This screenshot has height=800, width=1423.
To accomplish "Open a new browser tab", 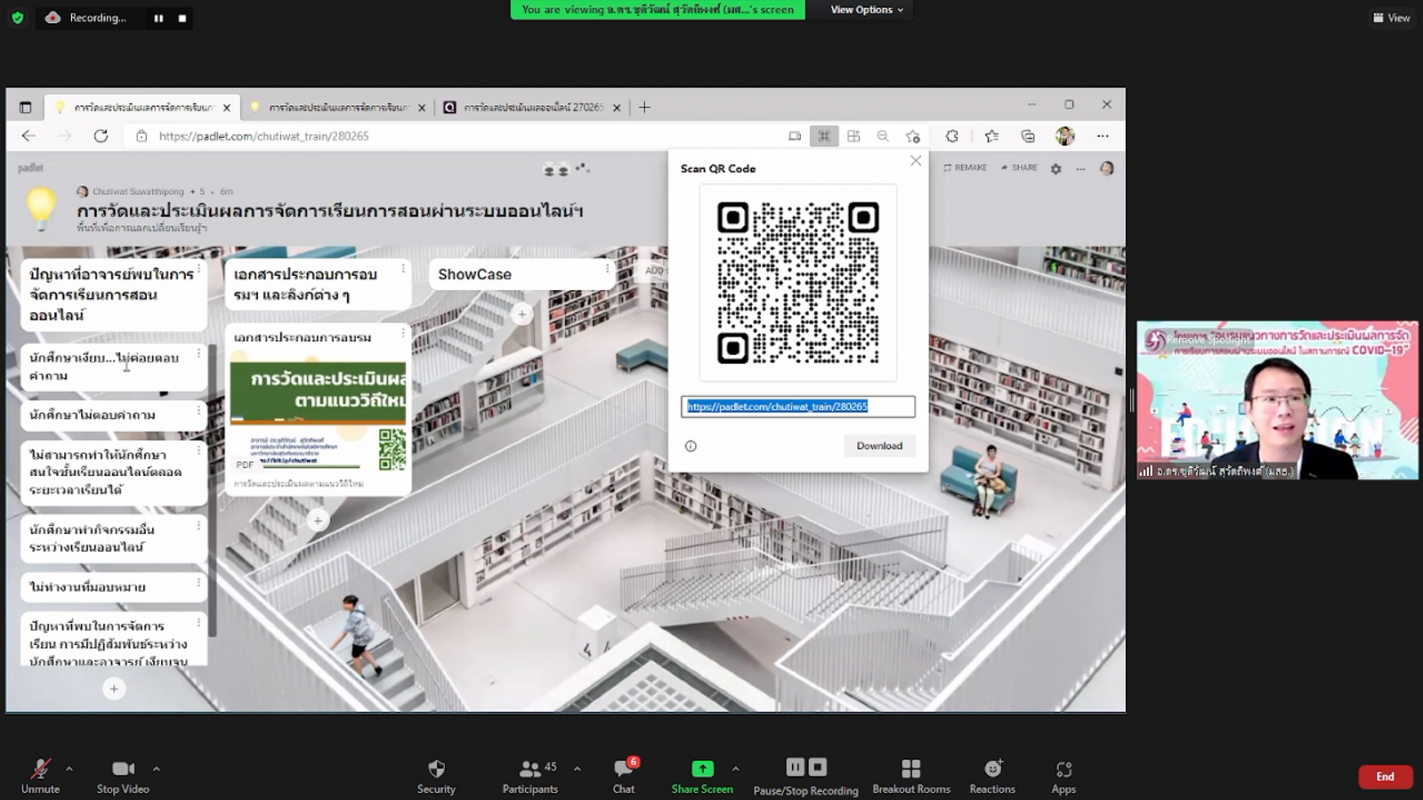I will [644, 107].
